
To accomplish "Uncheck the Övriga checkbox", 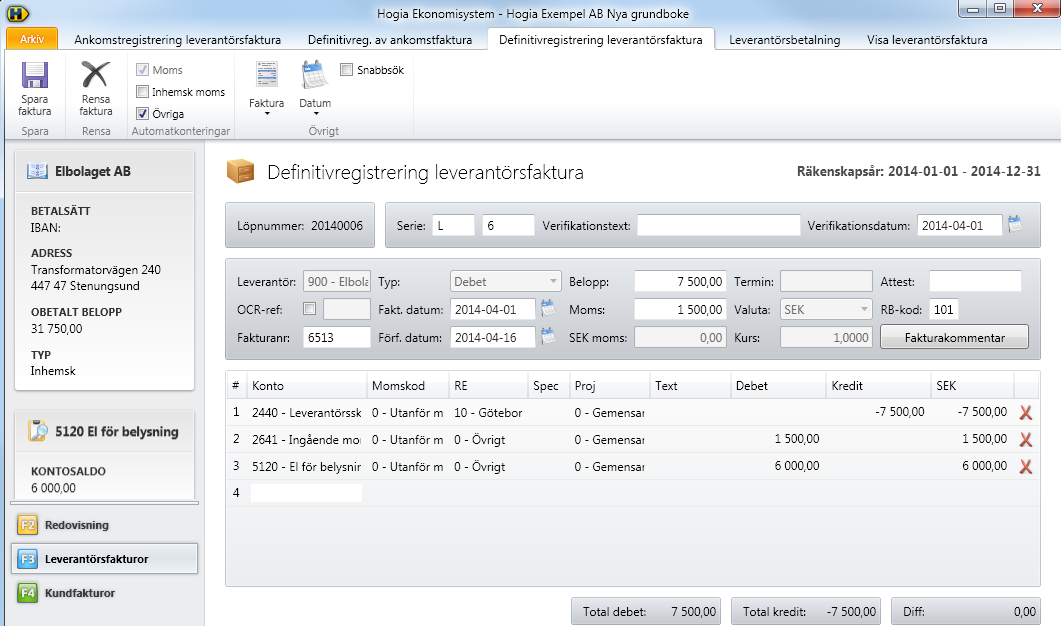I will [142, 114].
